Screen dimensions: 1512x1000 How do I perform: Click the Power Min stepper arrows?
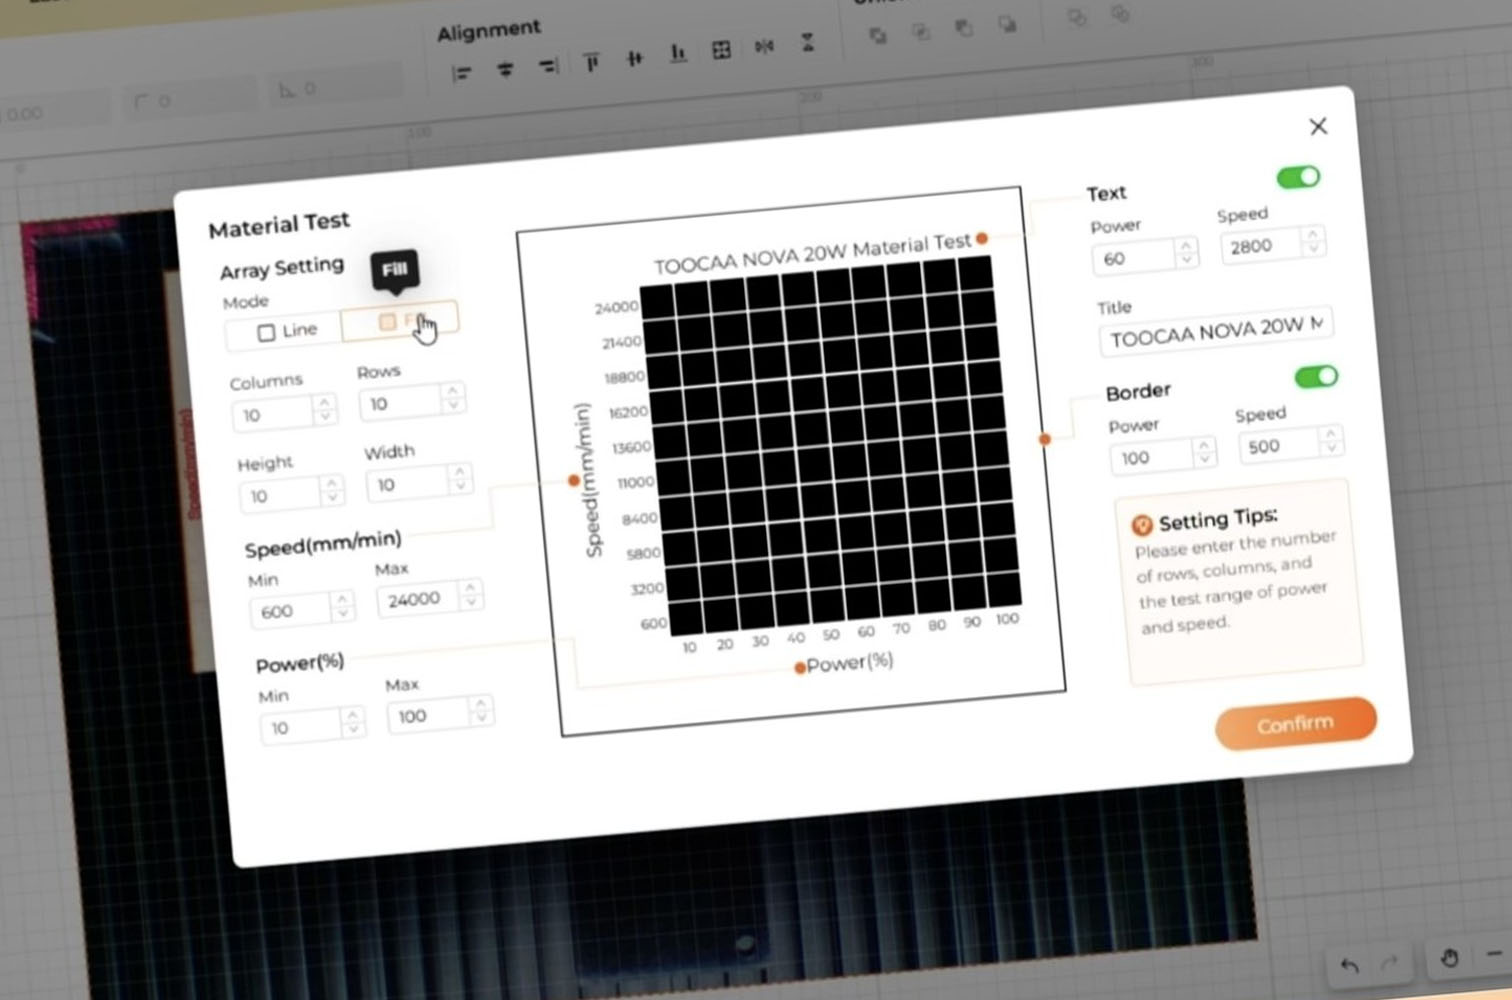[352, 722]
